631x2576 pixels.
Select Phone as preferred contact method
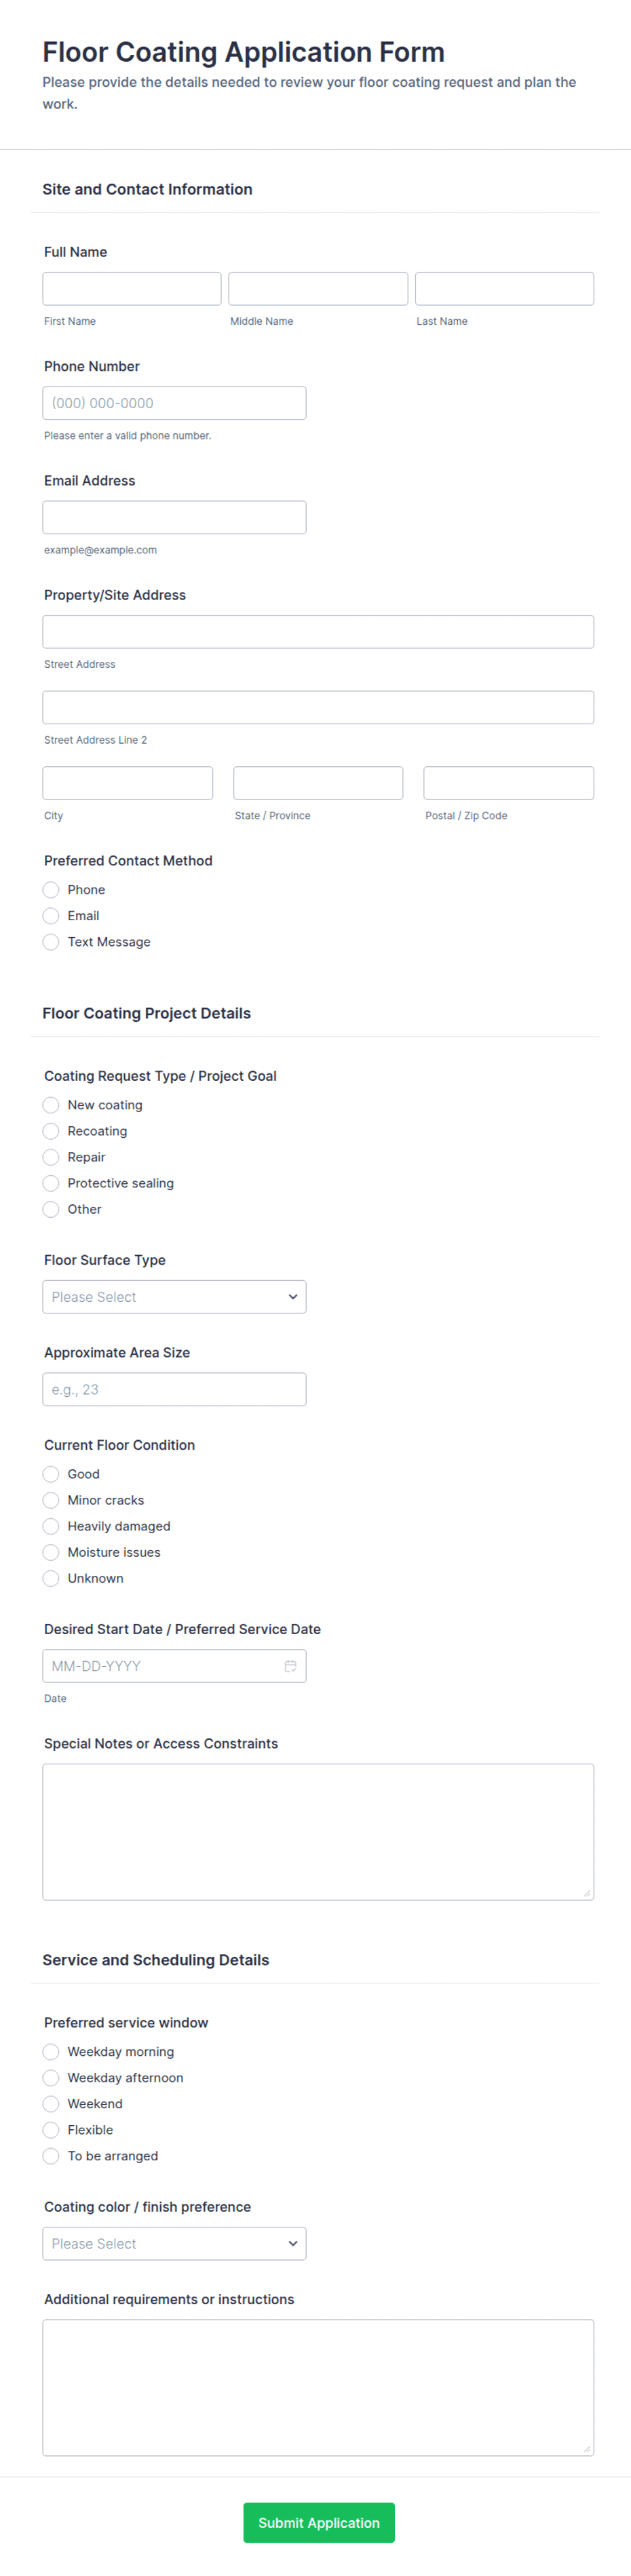(x=51, y=890)
